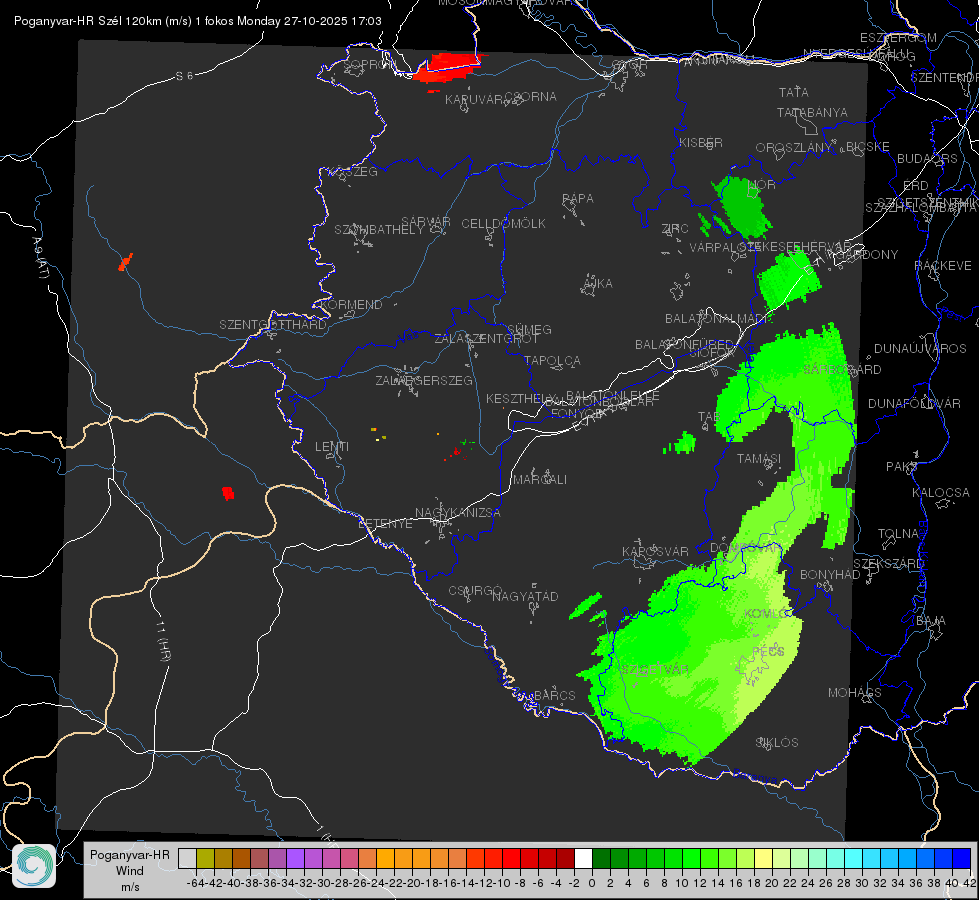Pick the pale yellow swatch between 18 and 20
Image resolution: width=979 pixels, height=900 pixels.
pos(763,858)
